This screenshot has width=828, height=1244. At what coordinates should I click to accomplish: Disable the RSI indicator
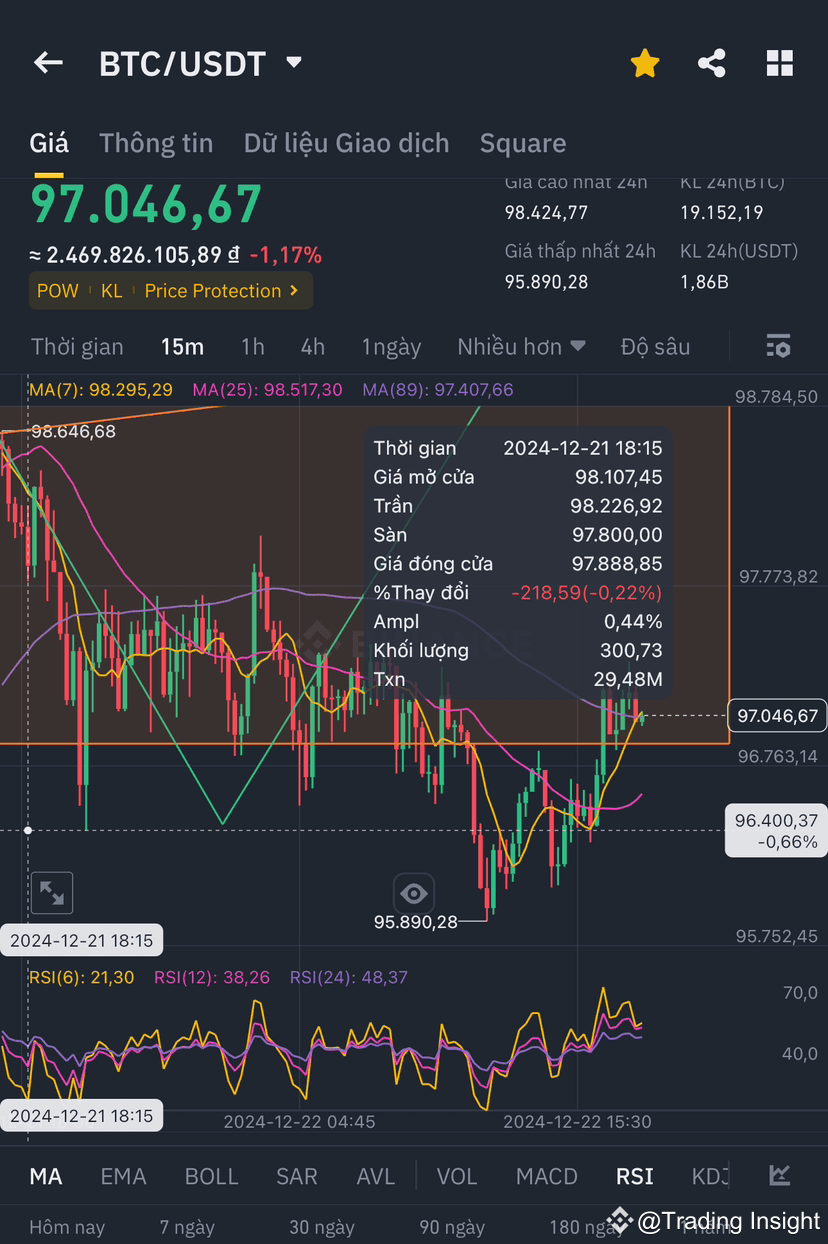click(x=634, y=1176)
